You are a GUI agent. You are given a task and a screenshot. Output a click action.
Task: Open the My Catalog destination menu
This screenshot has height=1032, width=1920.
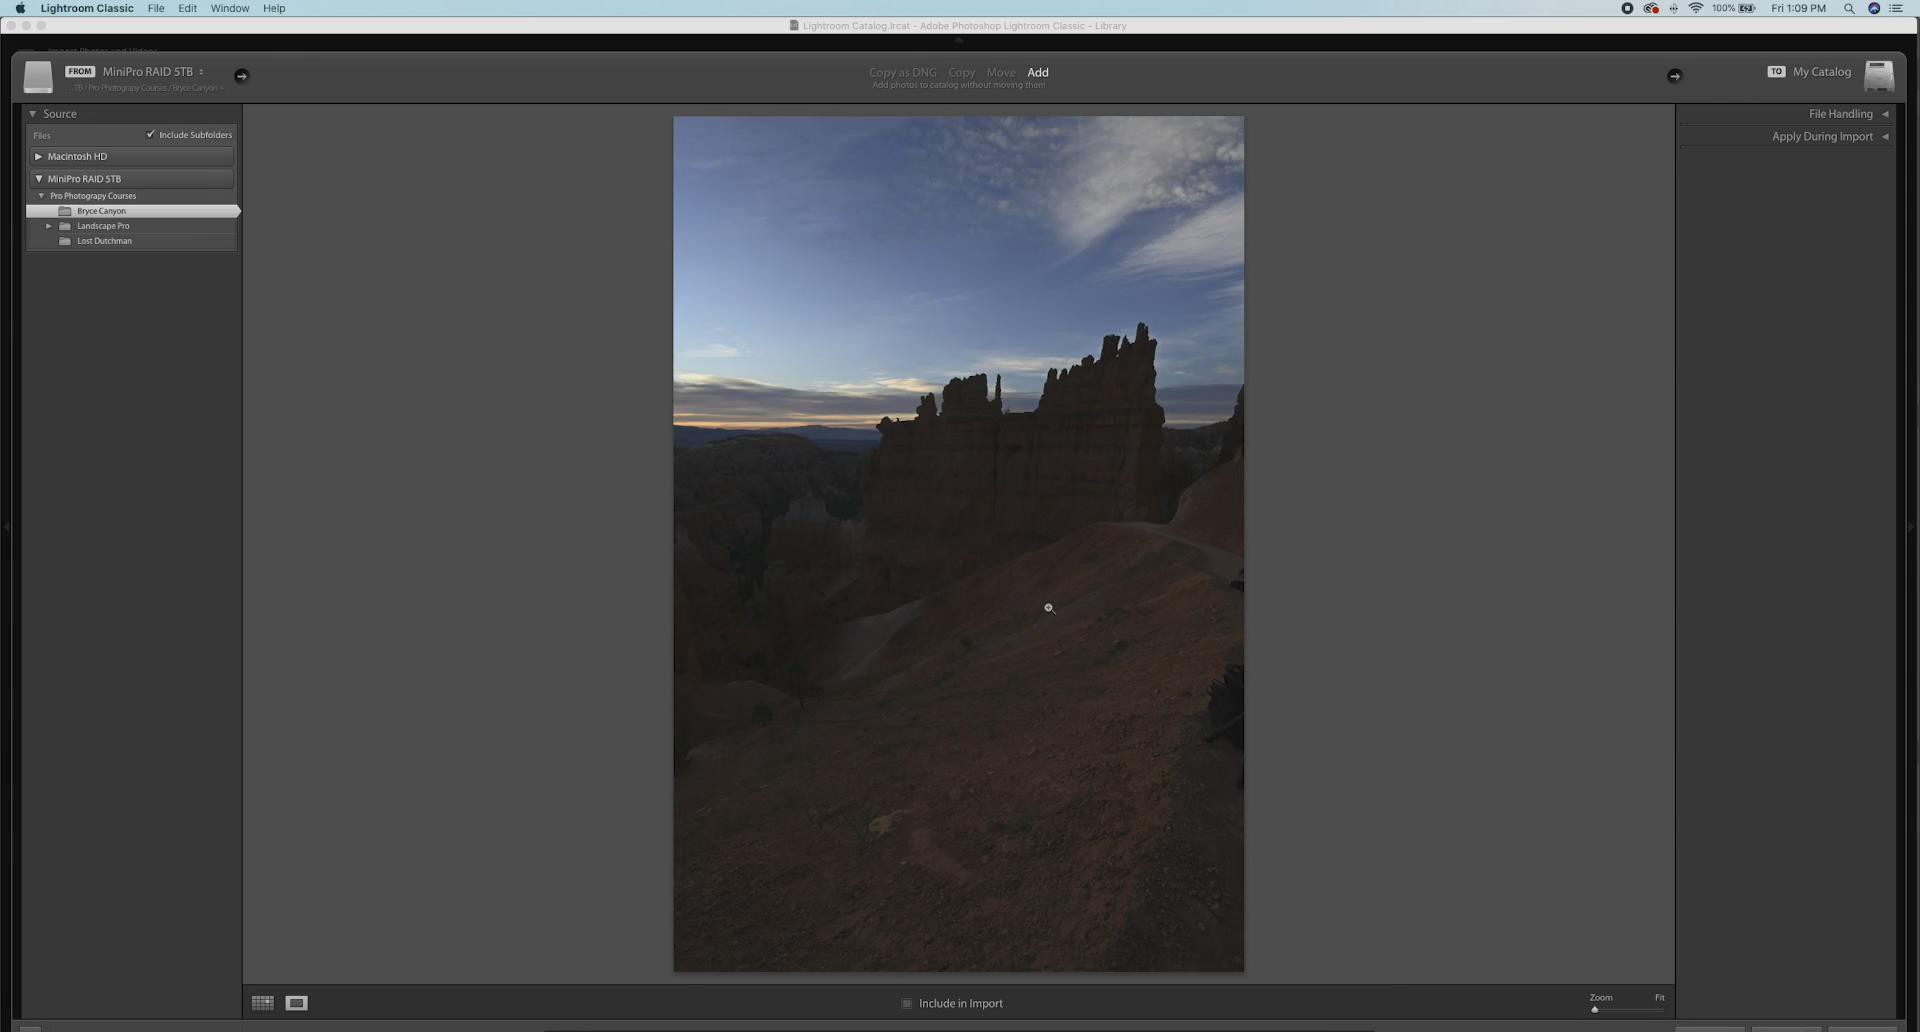tap(1822, 72)
